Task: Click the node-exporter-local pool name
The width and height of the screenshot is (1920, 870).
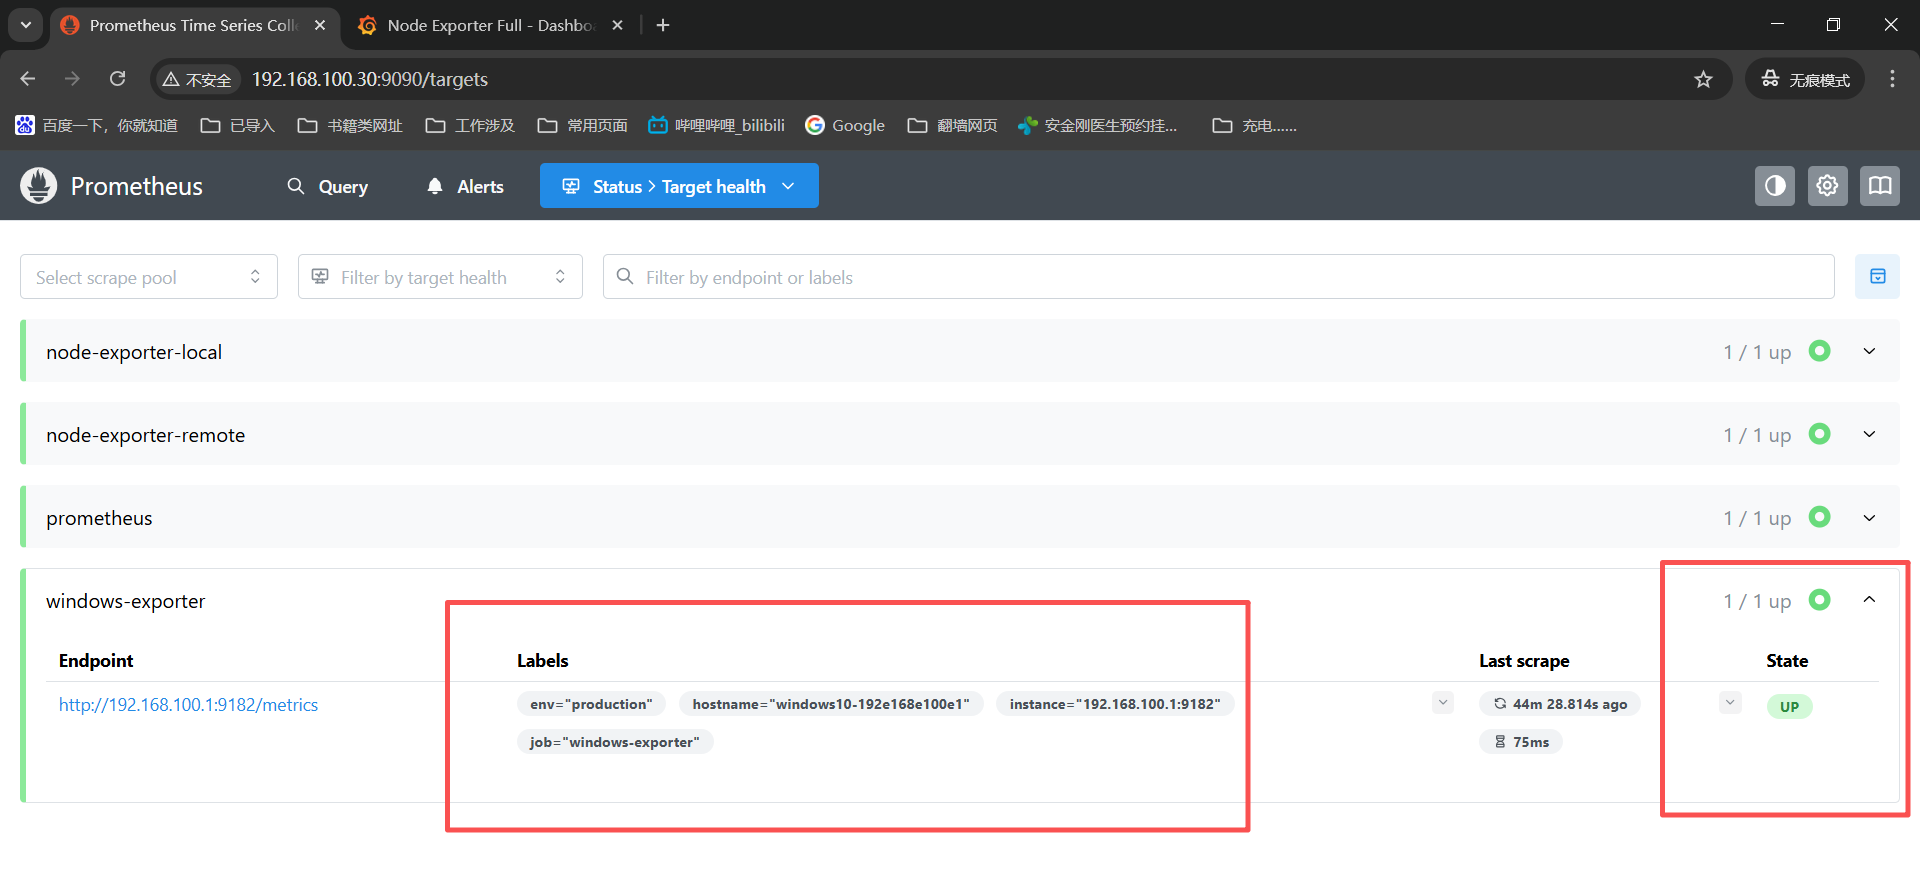Action: coord(134,352)
